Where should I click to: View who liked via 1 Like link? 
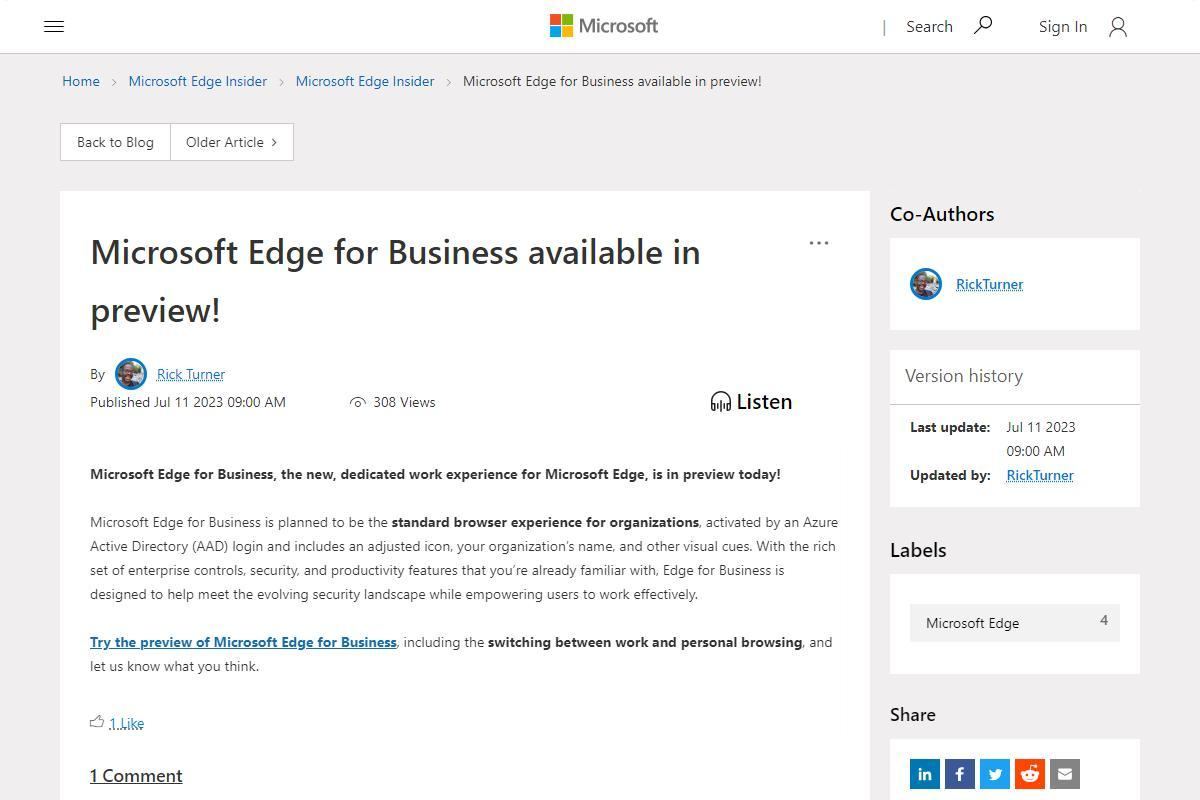point(127,723)
